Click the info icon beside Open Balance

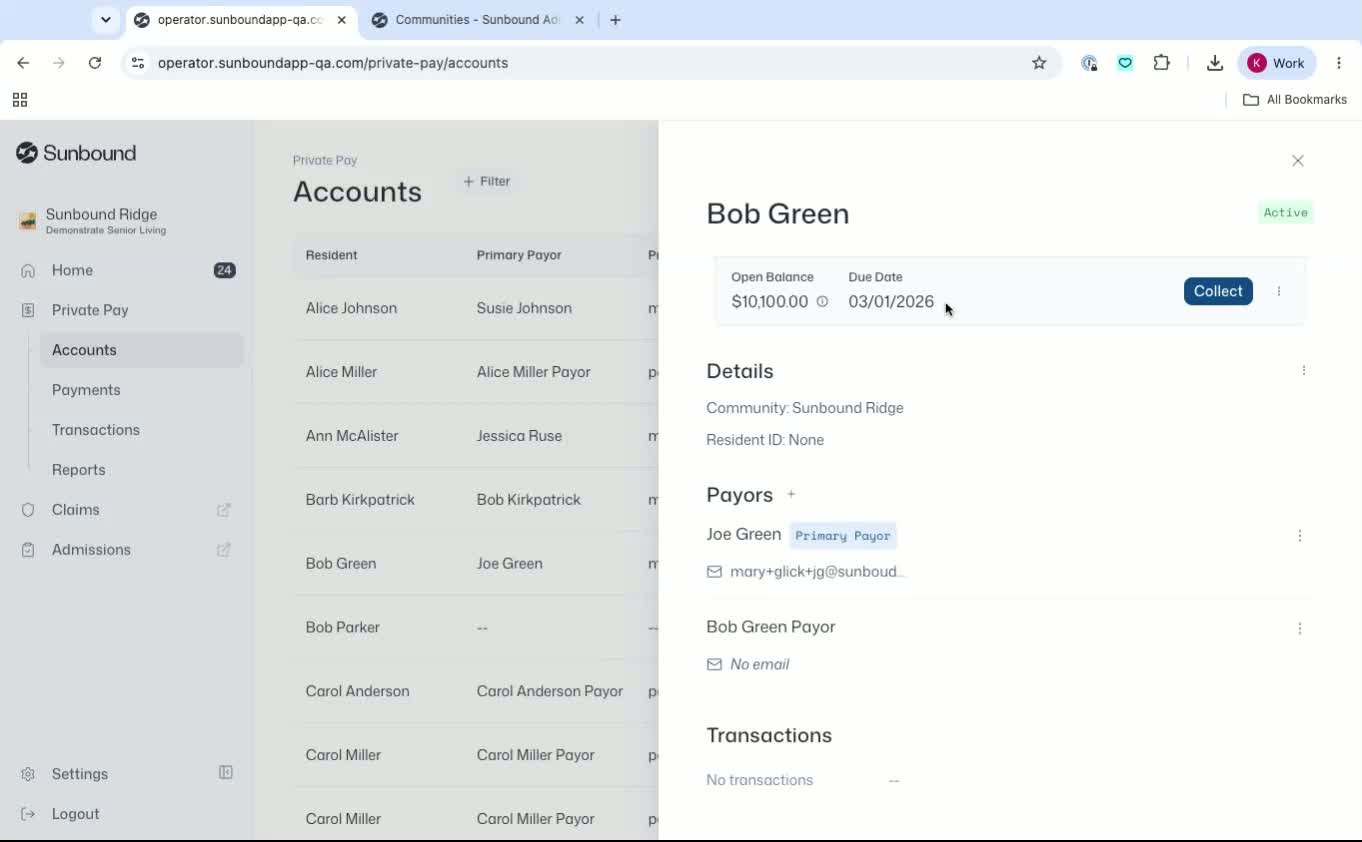click(x=822, y=301)
